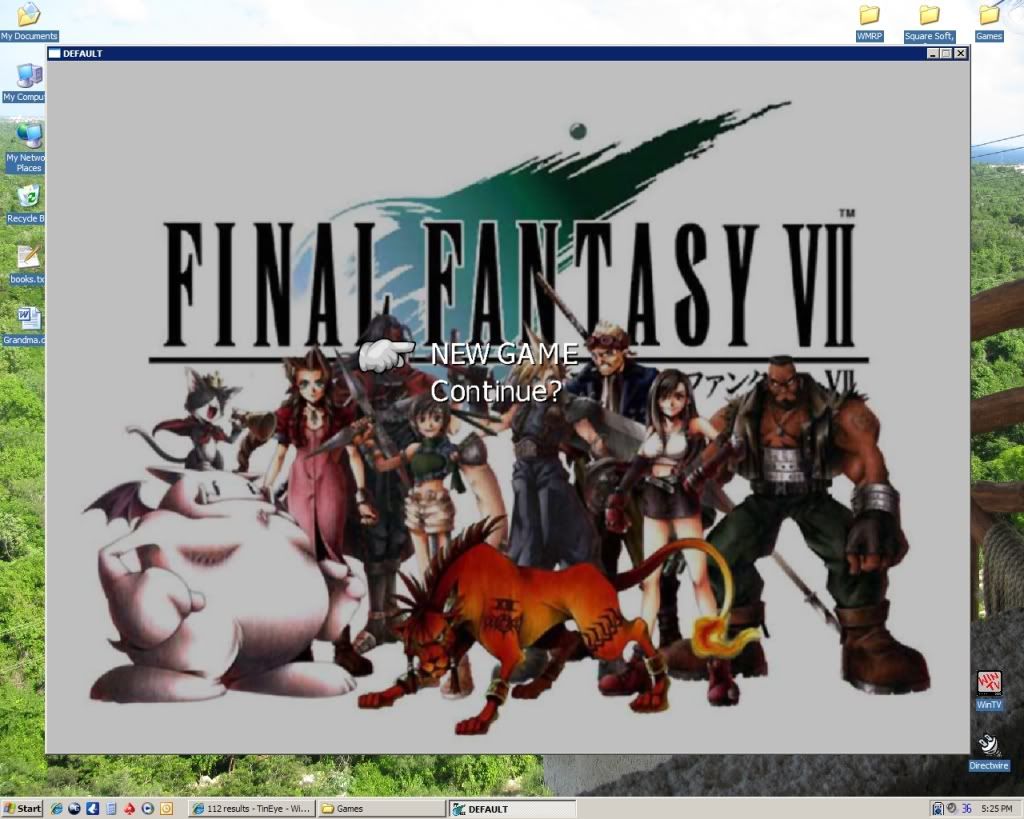Viewport: 1024px width, 819px height.
Task: Click the grey round system tray icon
Action: click(952, 809)
